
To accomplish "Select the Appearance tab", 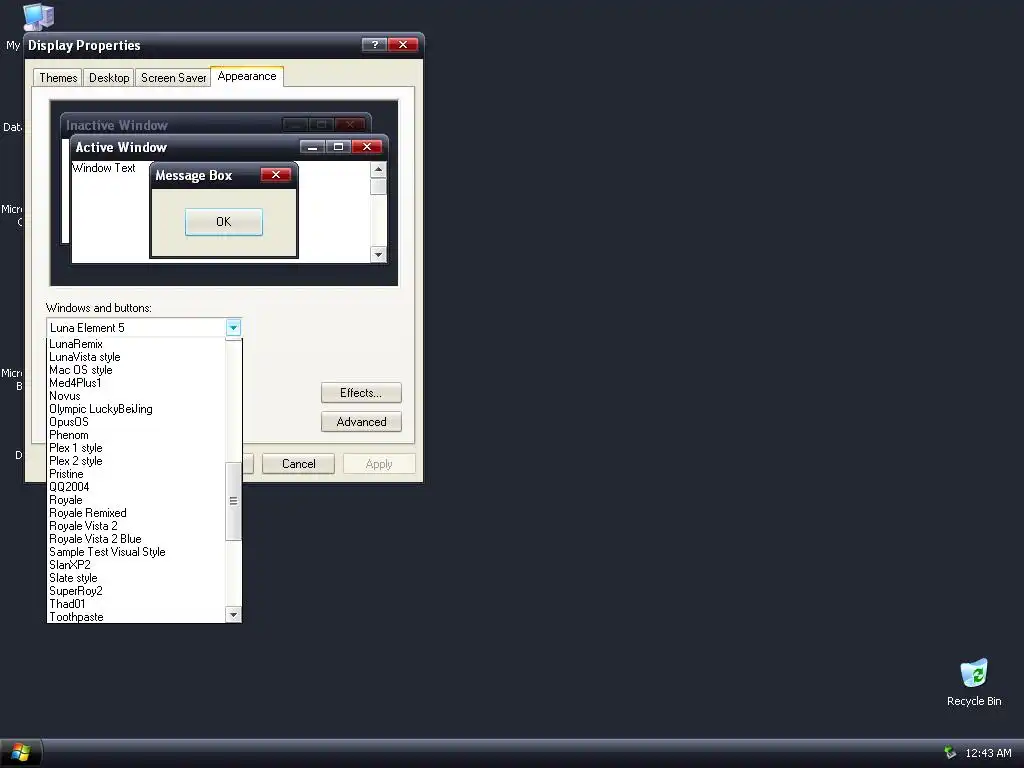I will tap(247, 76).
